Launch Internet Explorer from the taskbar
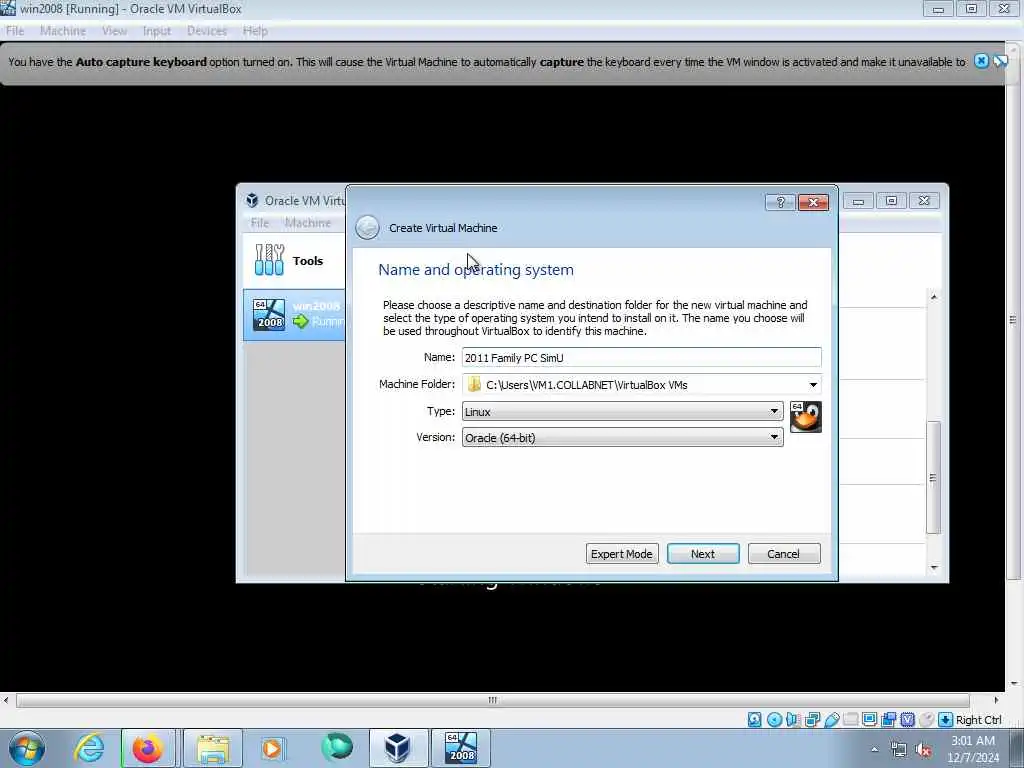 89,748
